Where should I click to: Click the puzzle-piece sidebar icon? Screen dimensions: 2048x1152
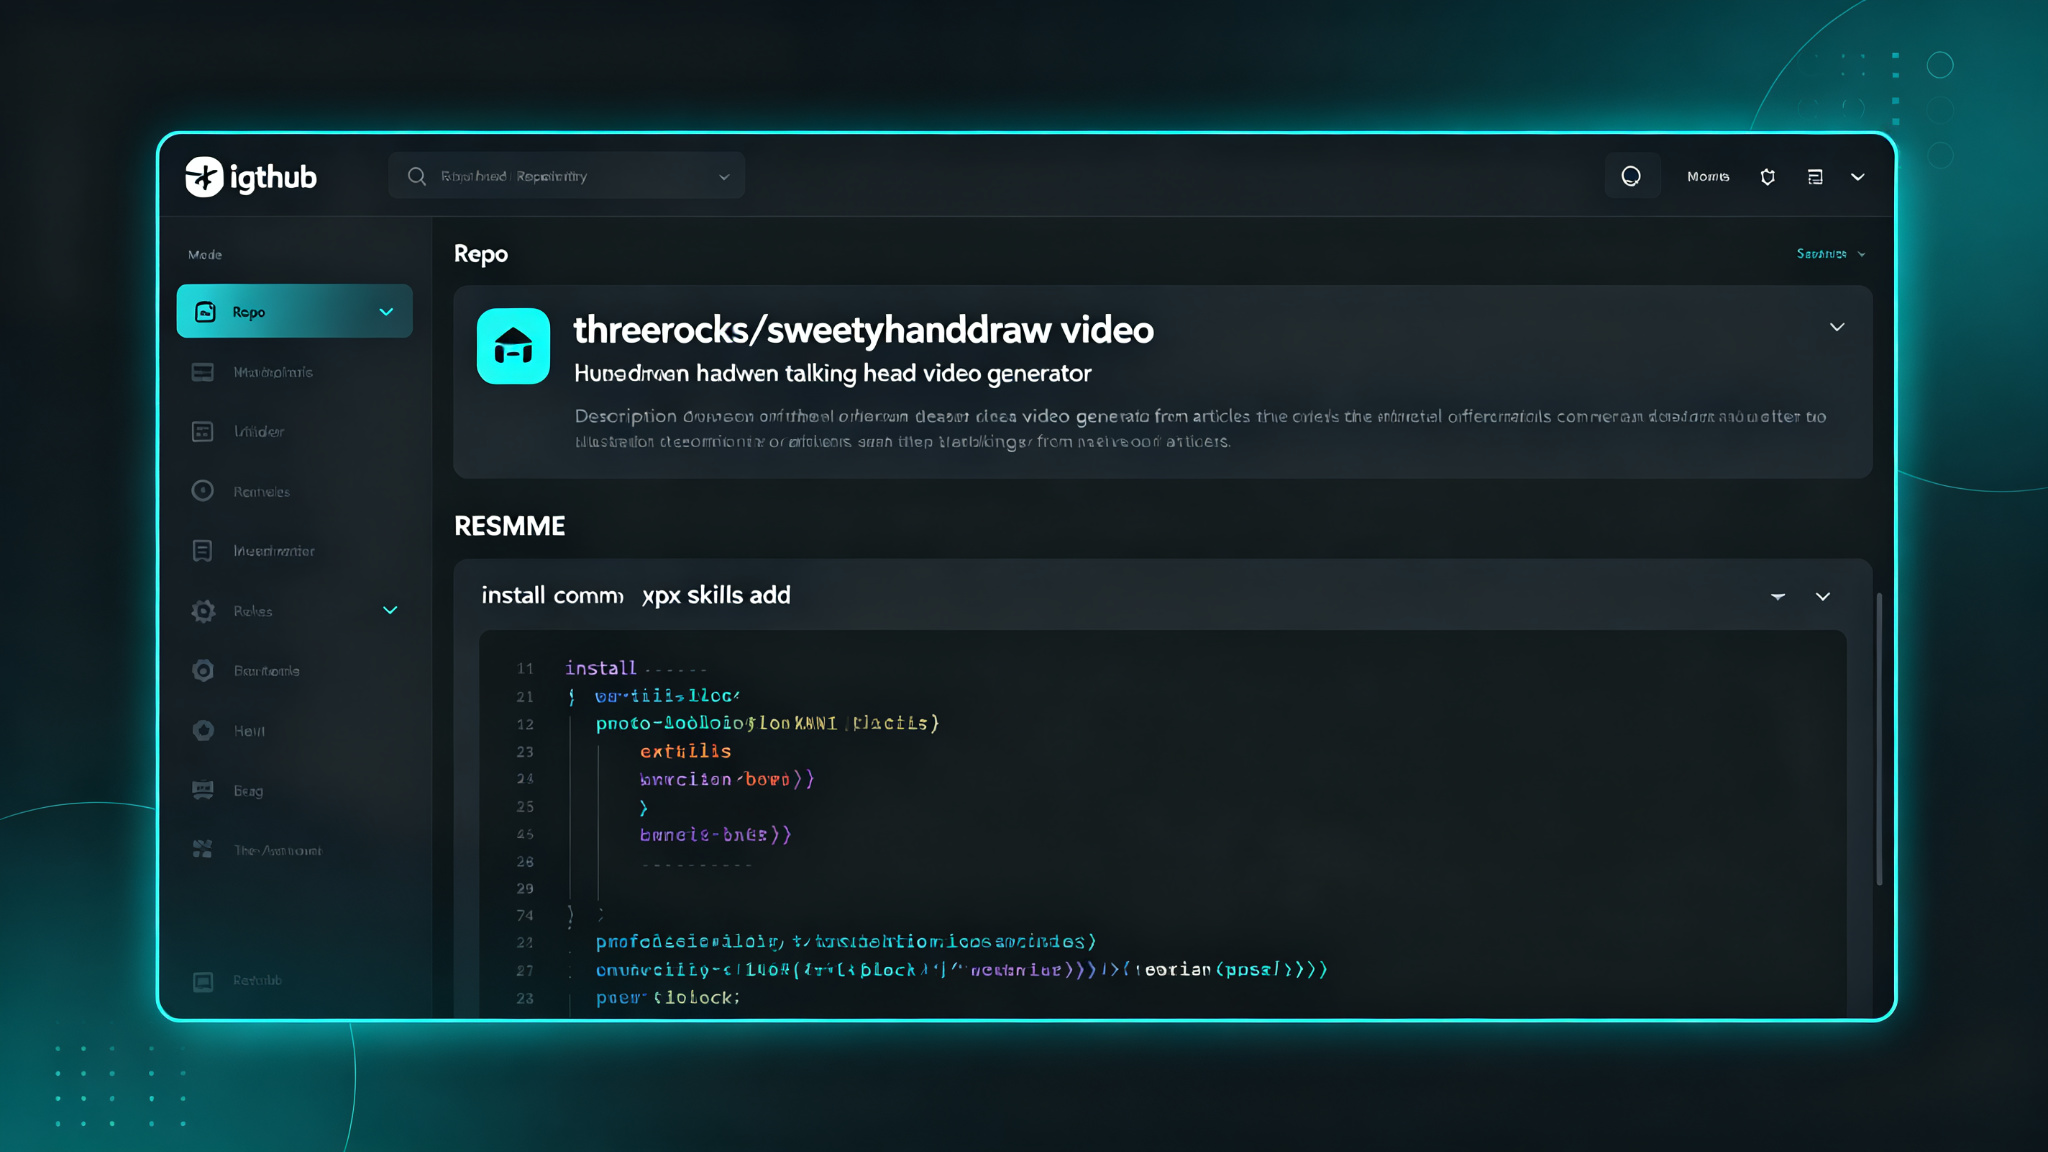click(203, 850)
